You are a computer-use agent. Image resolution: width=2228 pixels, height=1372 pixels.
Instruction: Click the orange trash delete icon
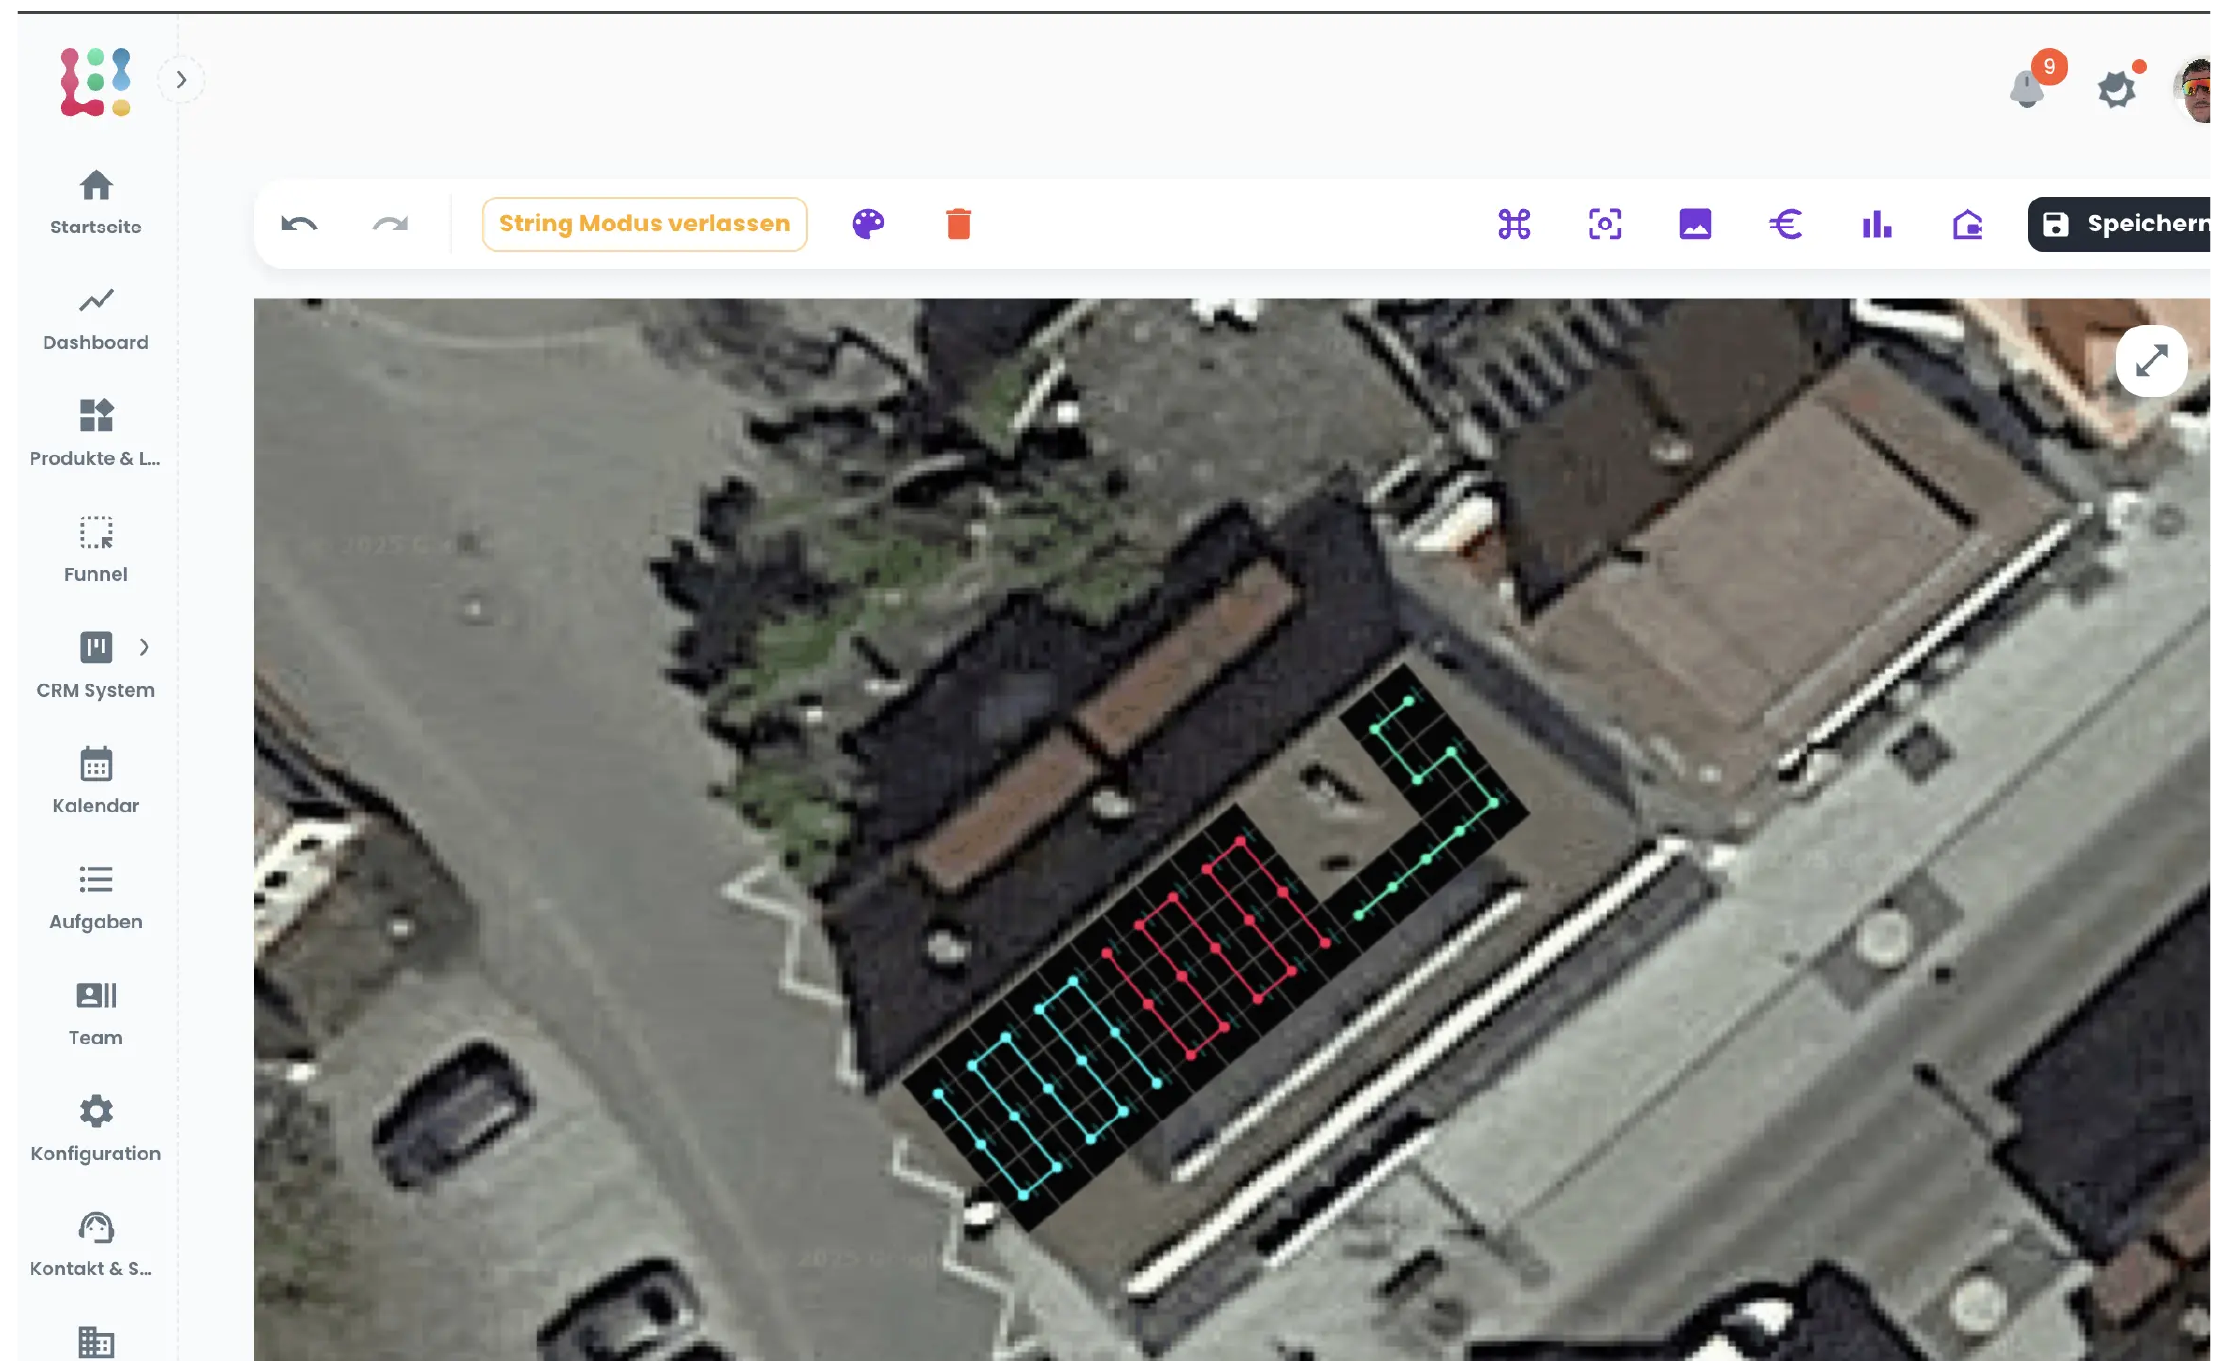pos(958,224)
